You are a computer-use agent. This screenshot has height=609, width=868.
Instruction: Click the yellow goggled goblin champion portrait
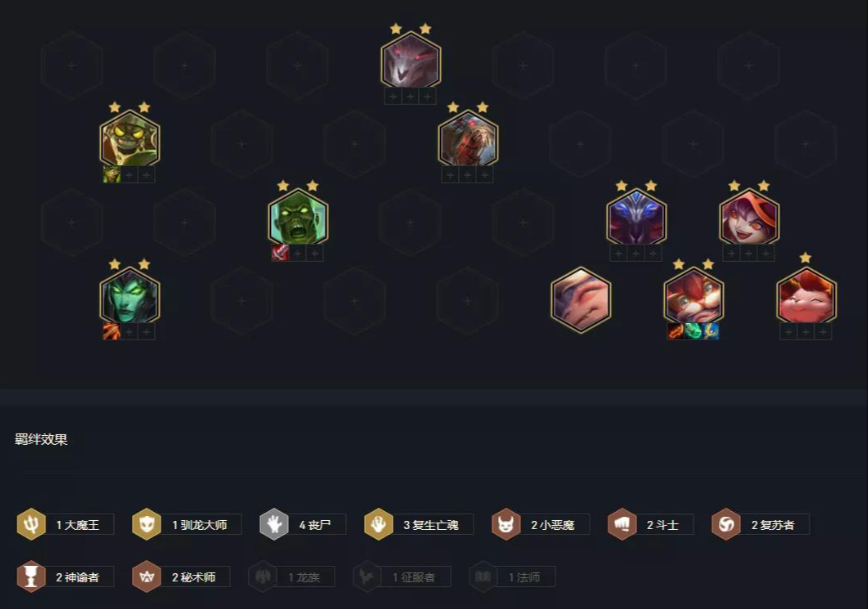[x=130, y=138]
